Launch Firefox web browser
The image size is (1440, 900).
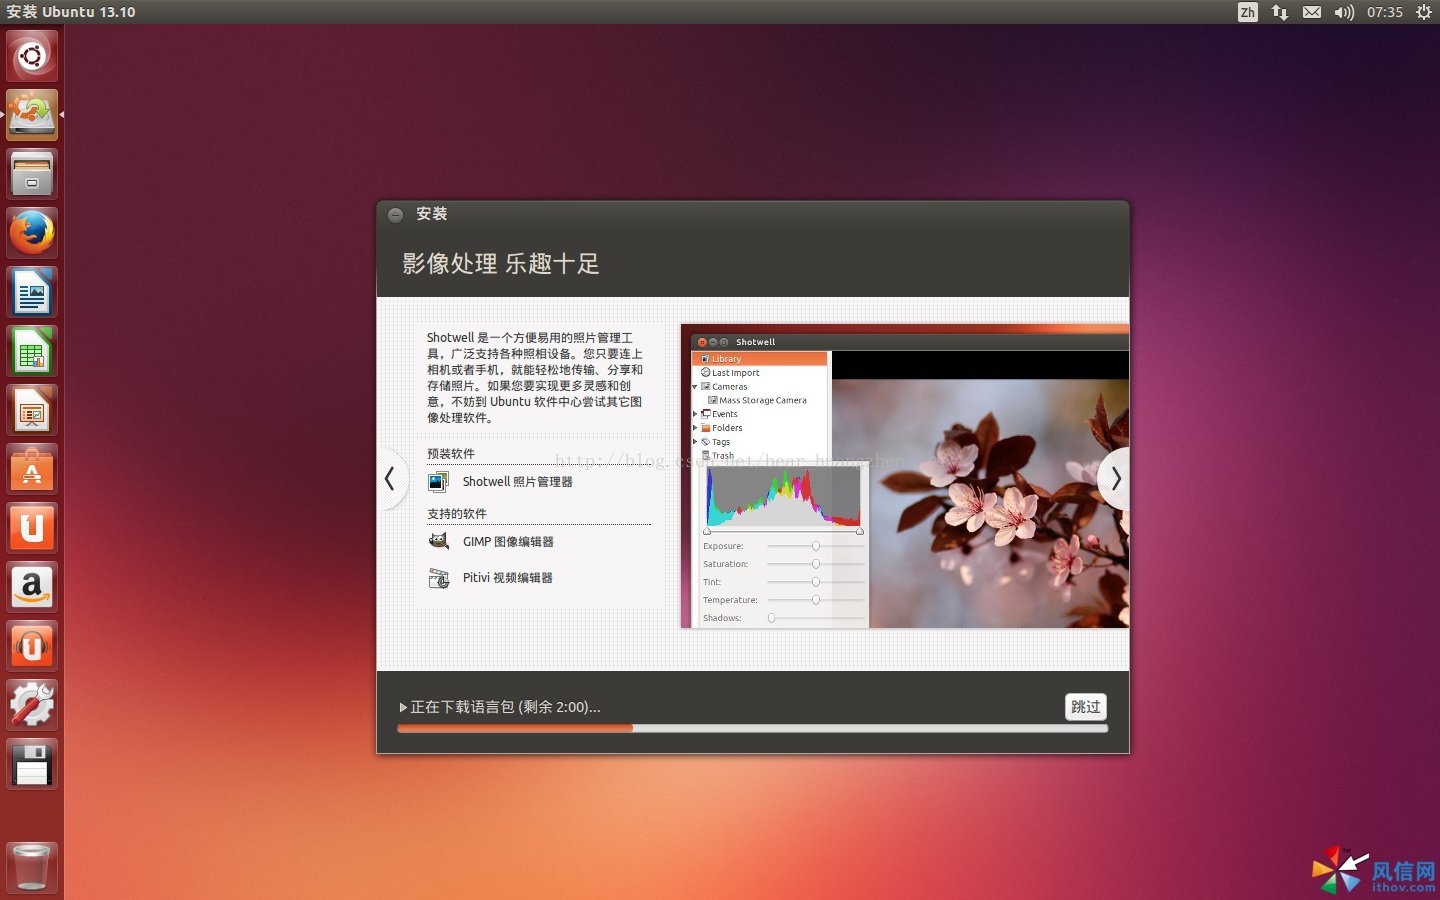pyautogui.click(x=32, y=233)
